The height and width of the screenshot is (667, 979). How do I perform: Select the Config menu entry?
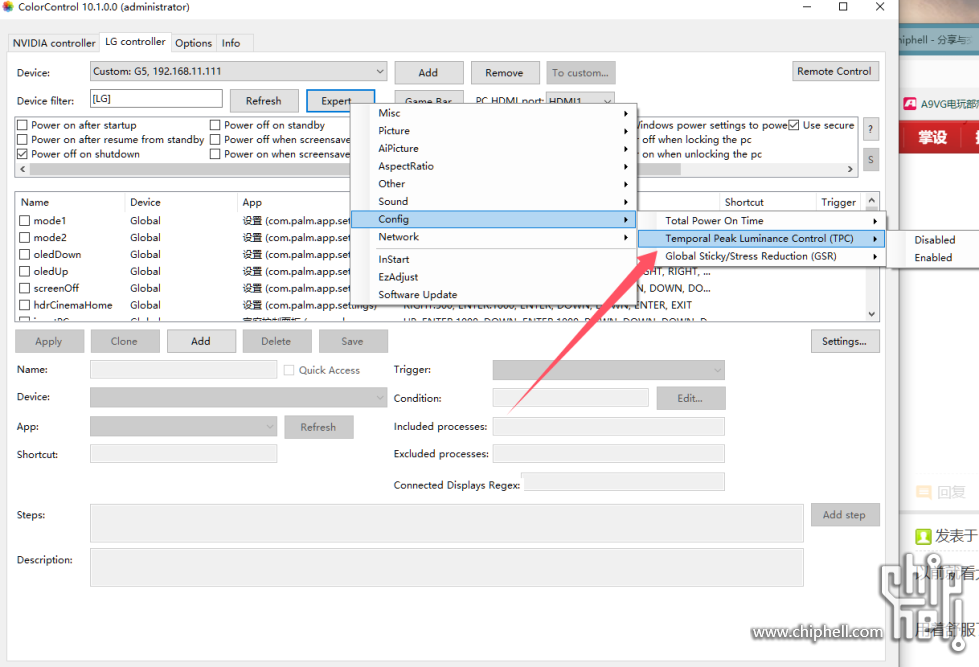pos(493,219)
